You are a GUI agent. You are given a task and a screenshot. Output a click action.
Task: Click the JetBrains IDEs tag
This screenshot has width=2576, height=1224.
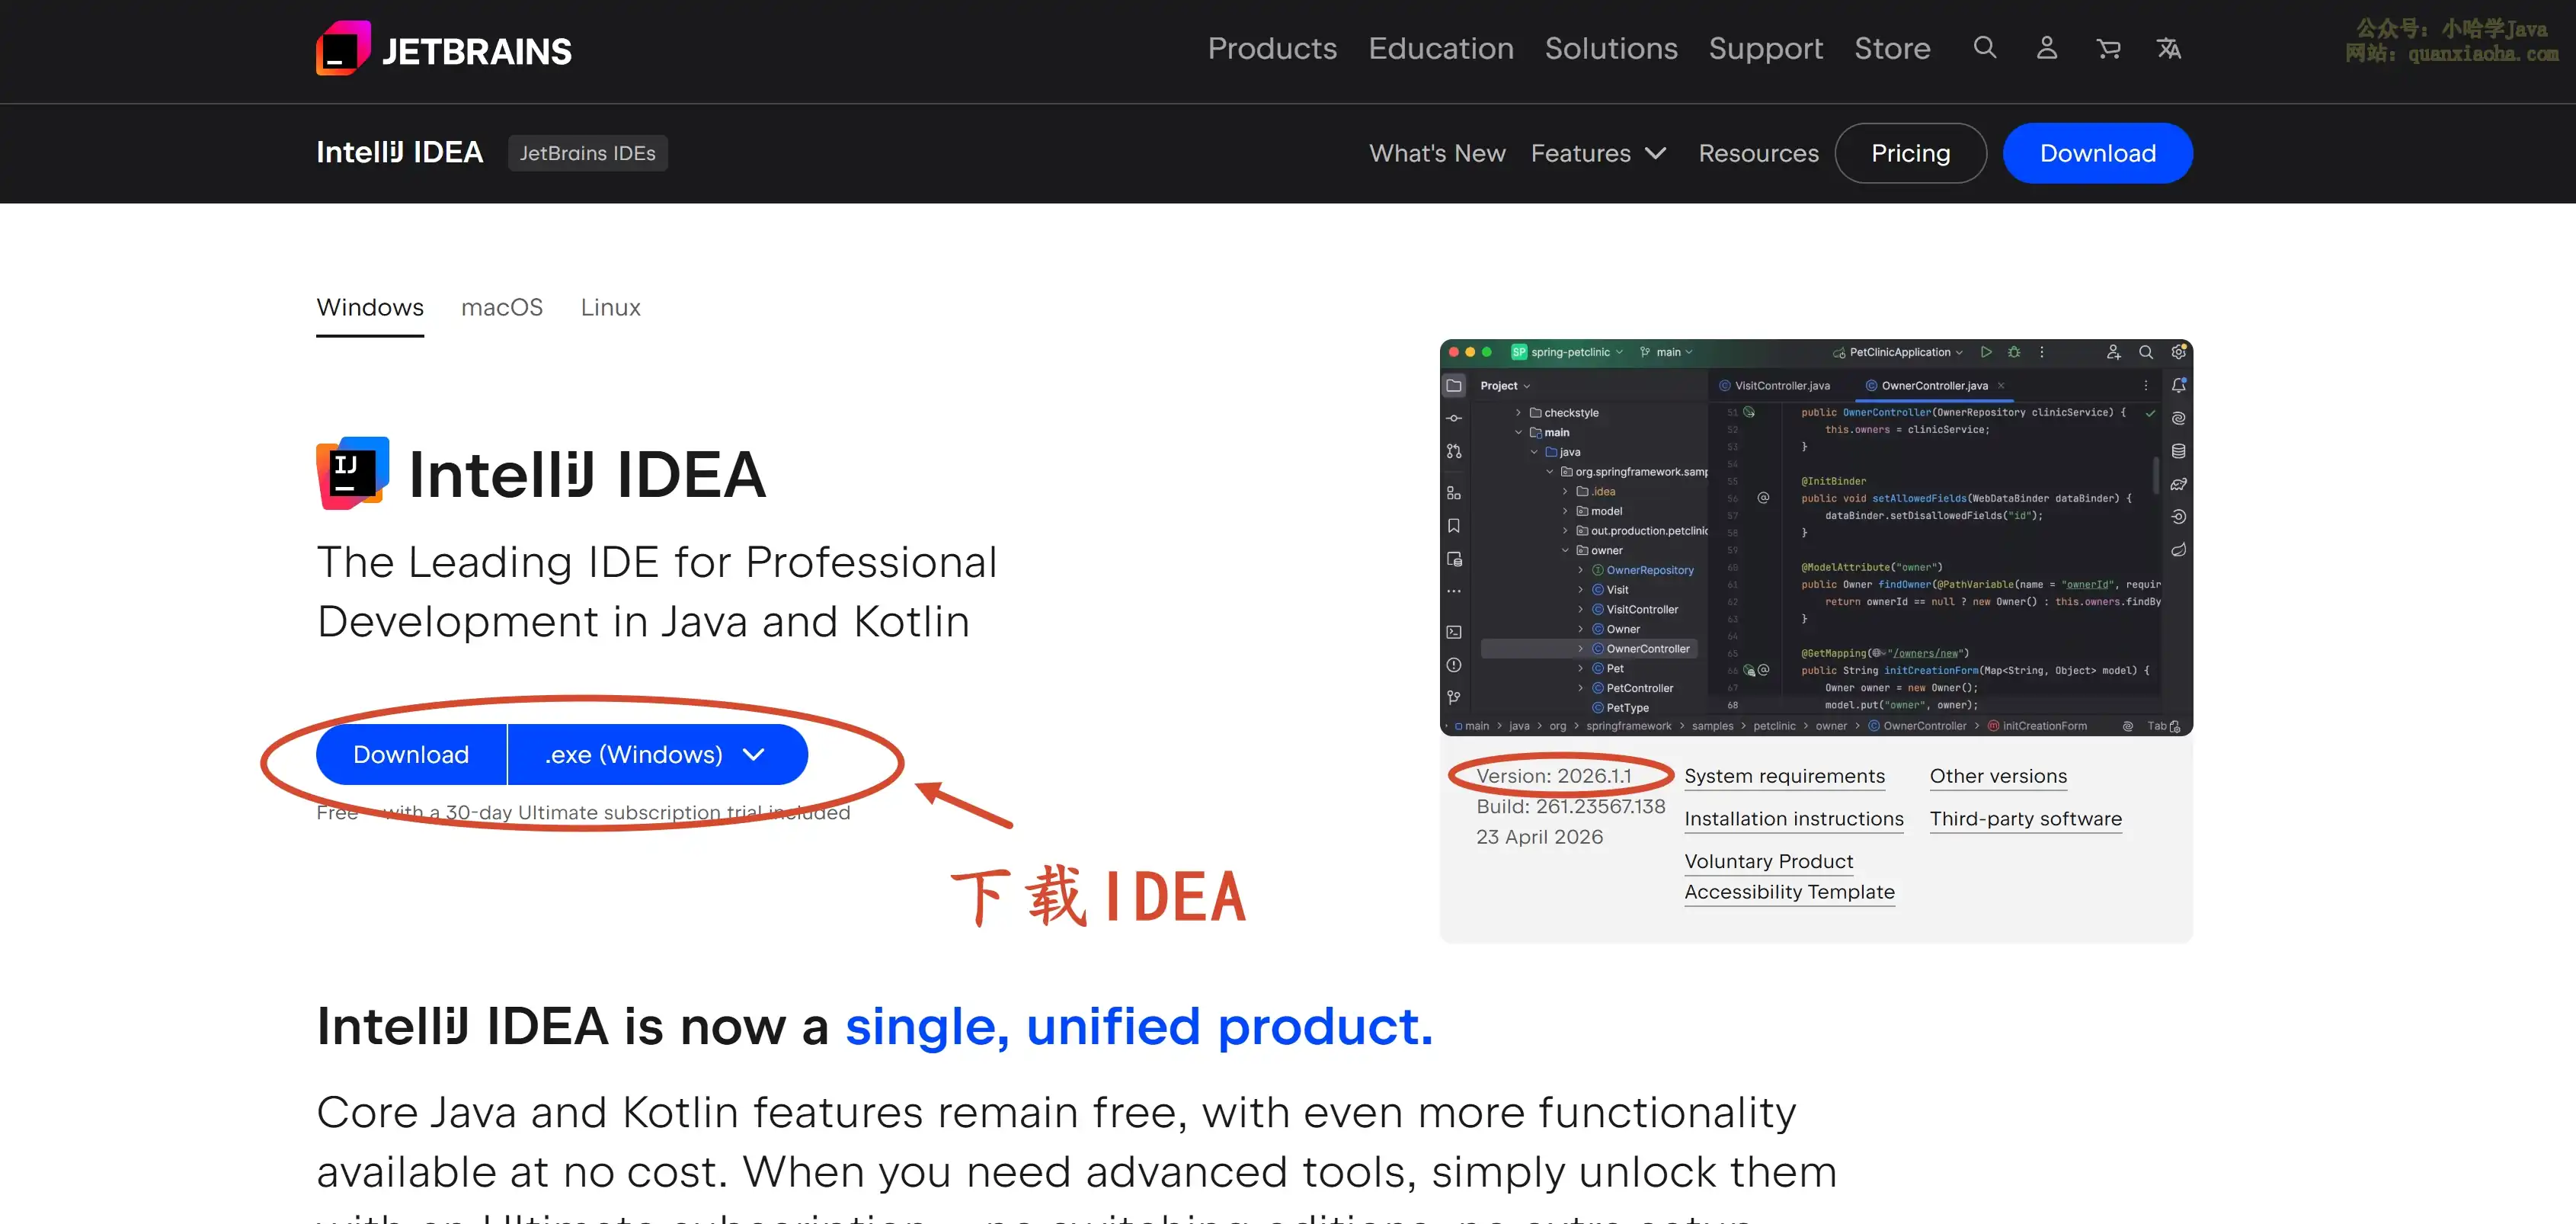point(587,153)
